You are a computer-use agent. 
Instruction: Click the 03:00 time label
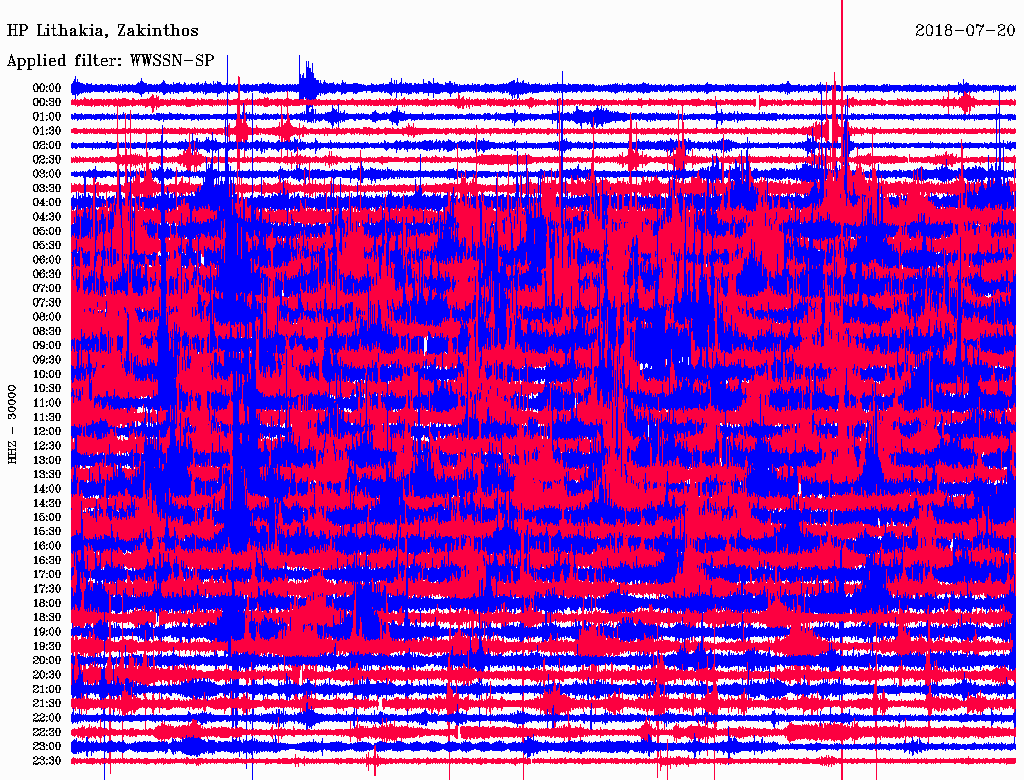[x=47, y=174]
